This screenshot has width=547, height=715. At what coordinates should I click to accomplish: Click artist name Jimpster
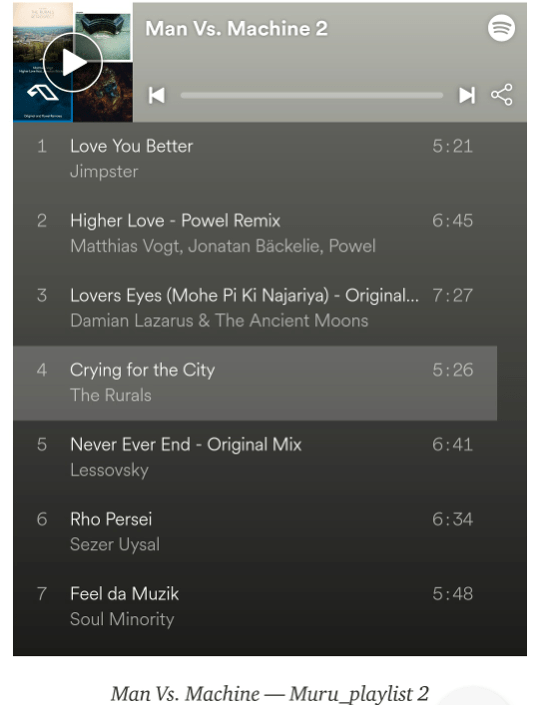[104, 172]
